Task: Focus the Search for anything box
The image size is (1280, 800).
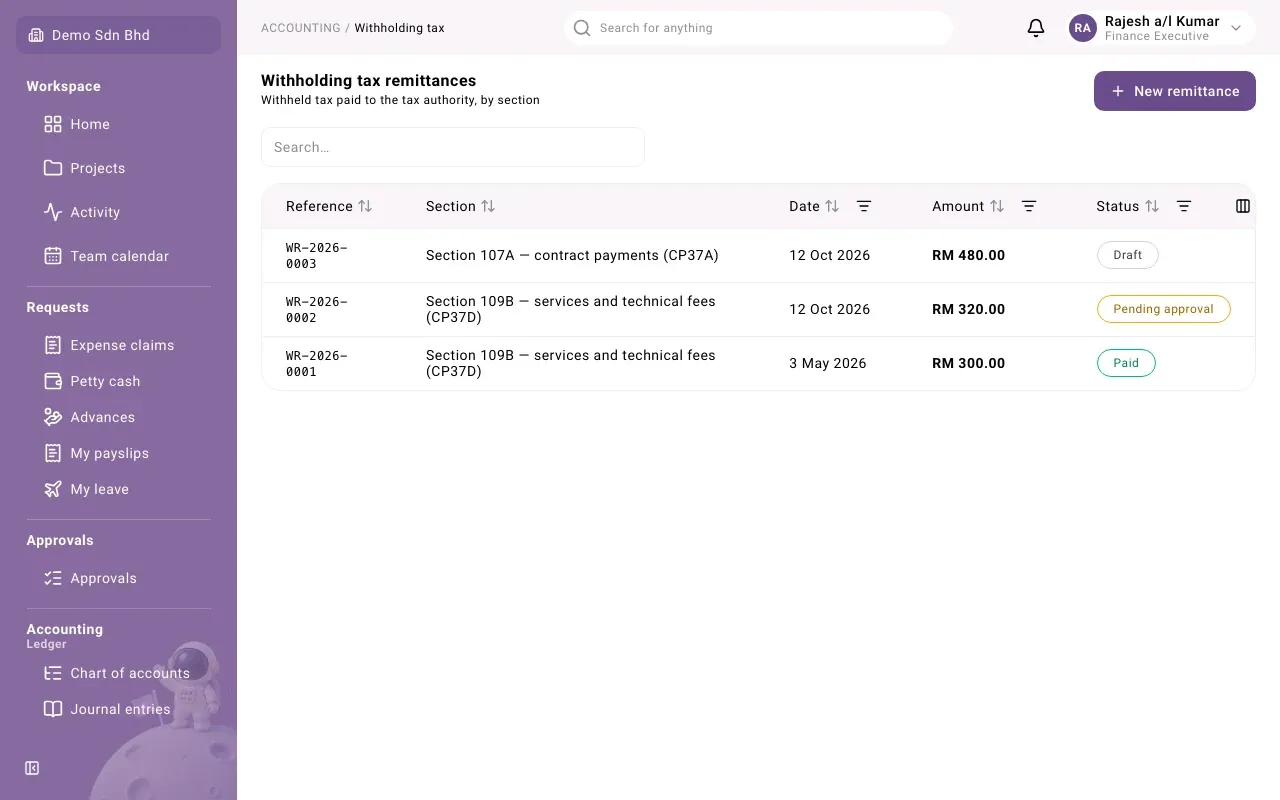Action: tap(758, 28)
